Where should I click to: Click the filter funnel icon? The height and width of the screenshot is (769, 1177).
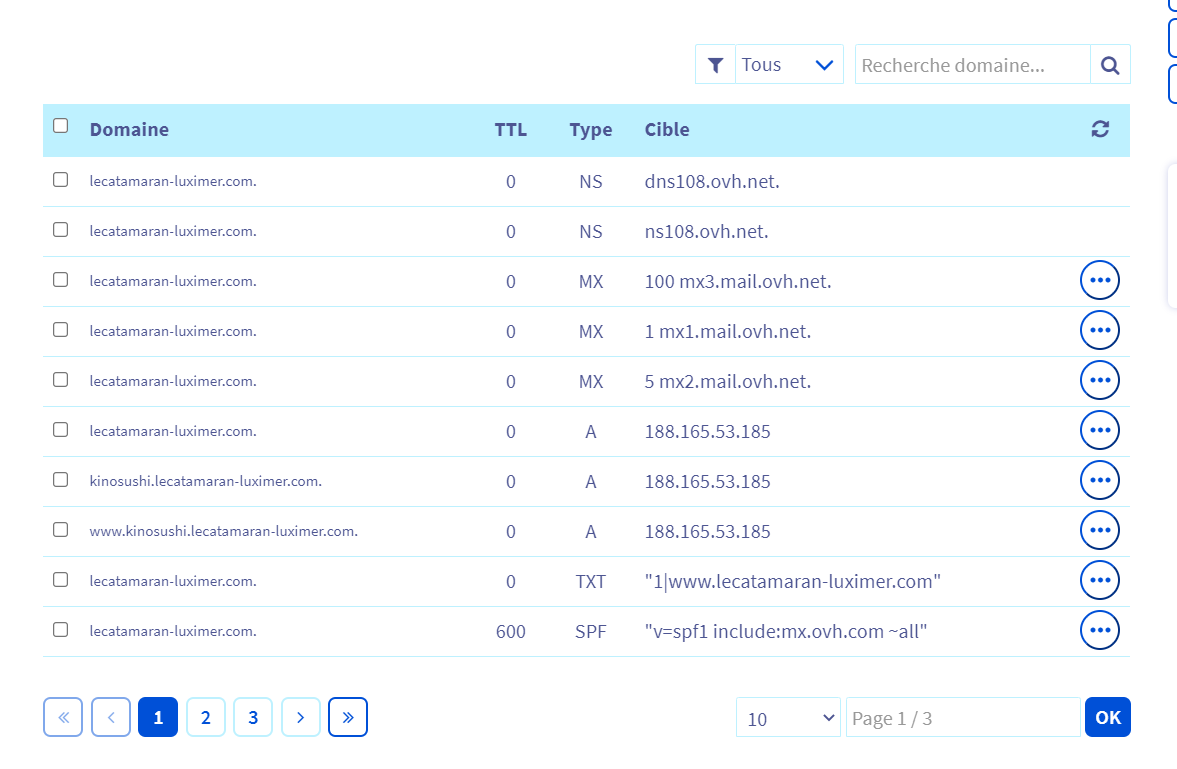pyautogui.click(x=715, y=65)
